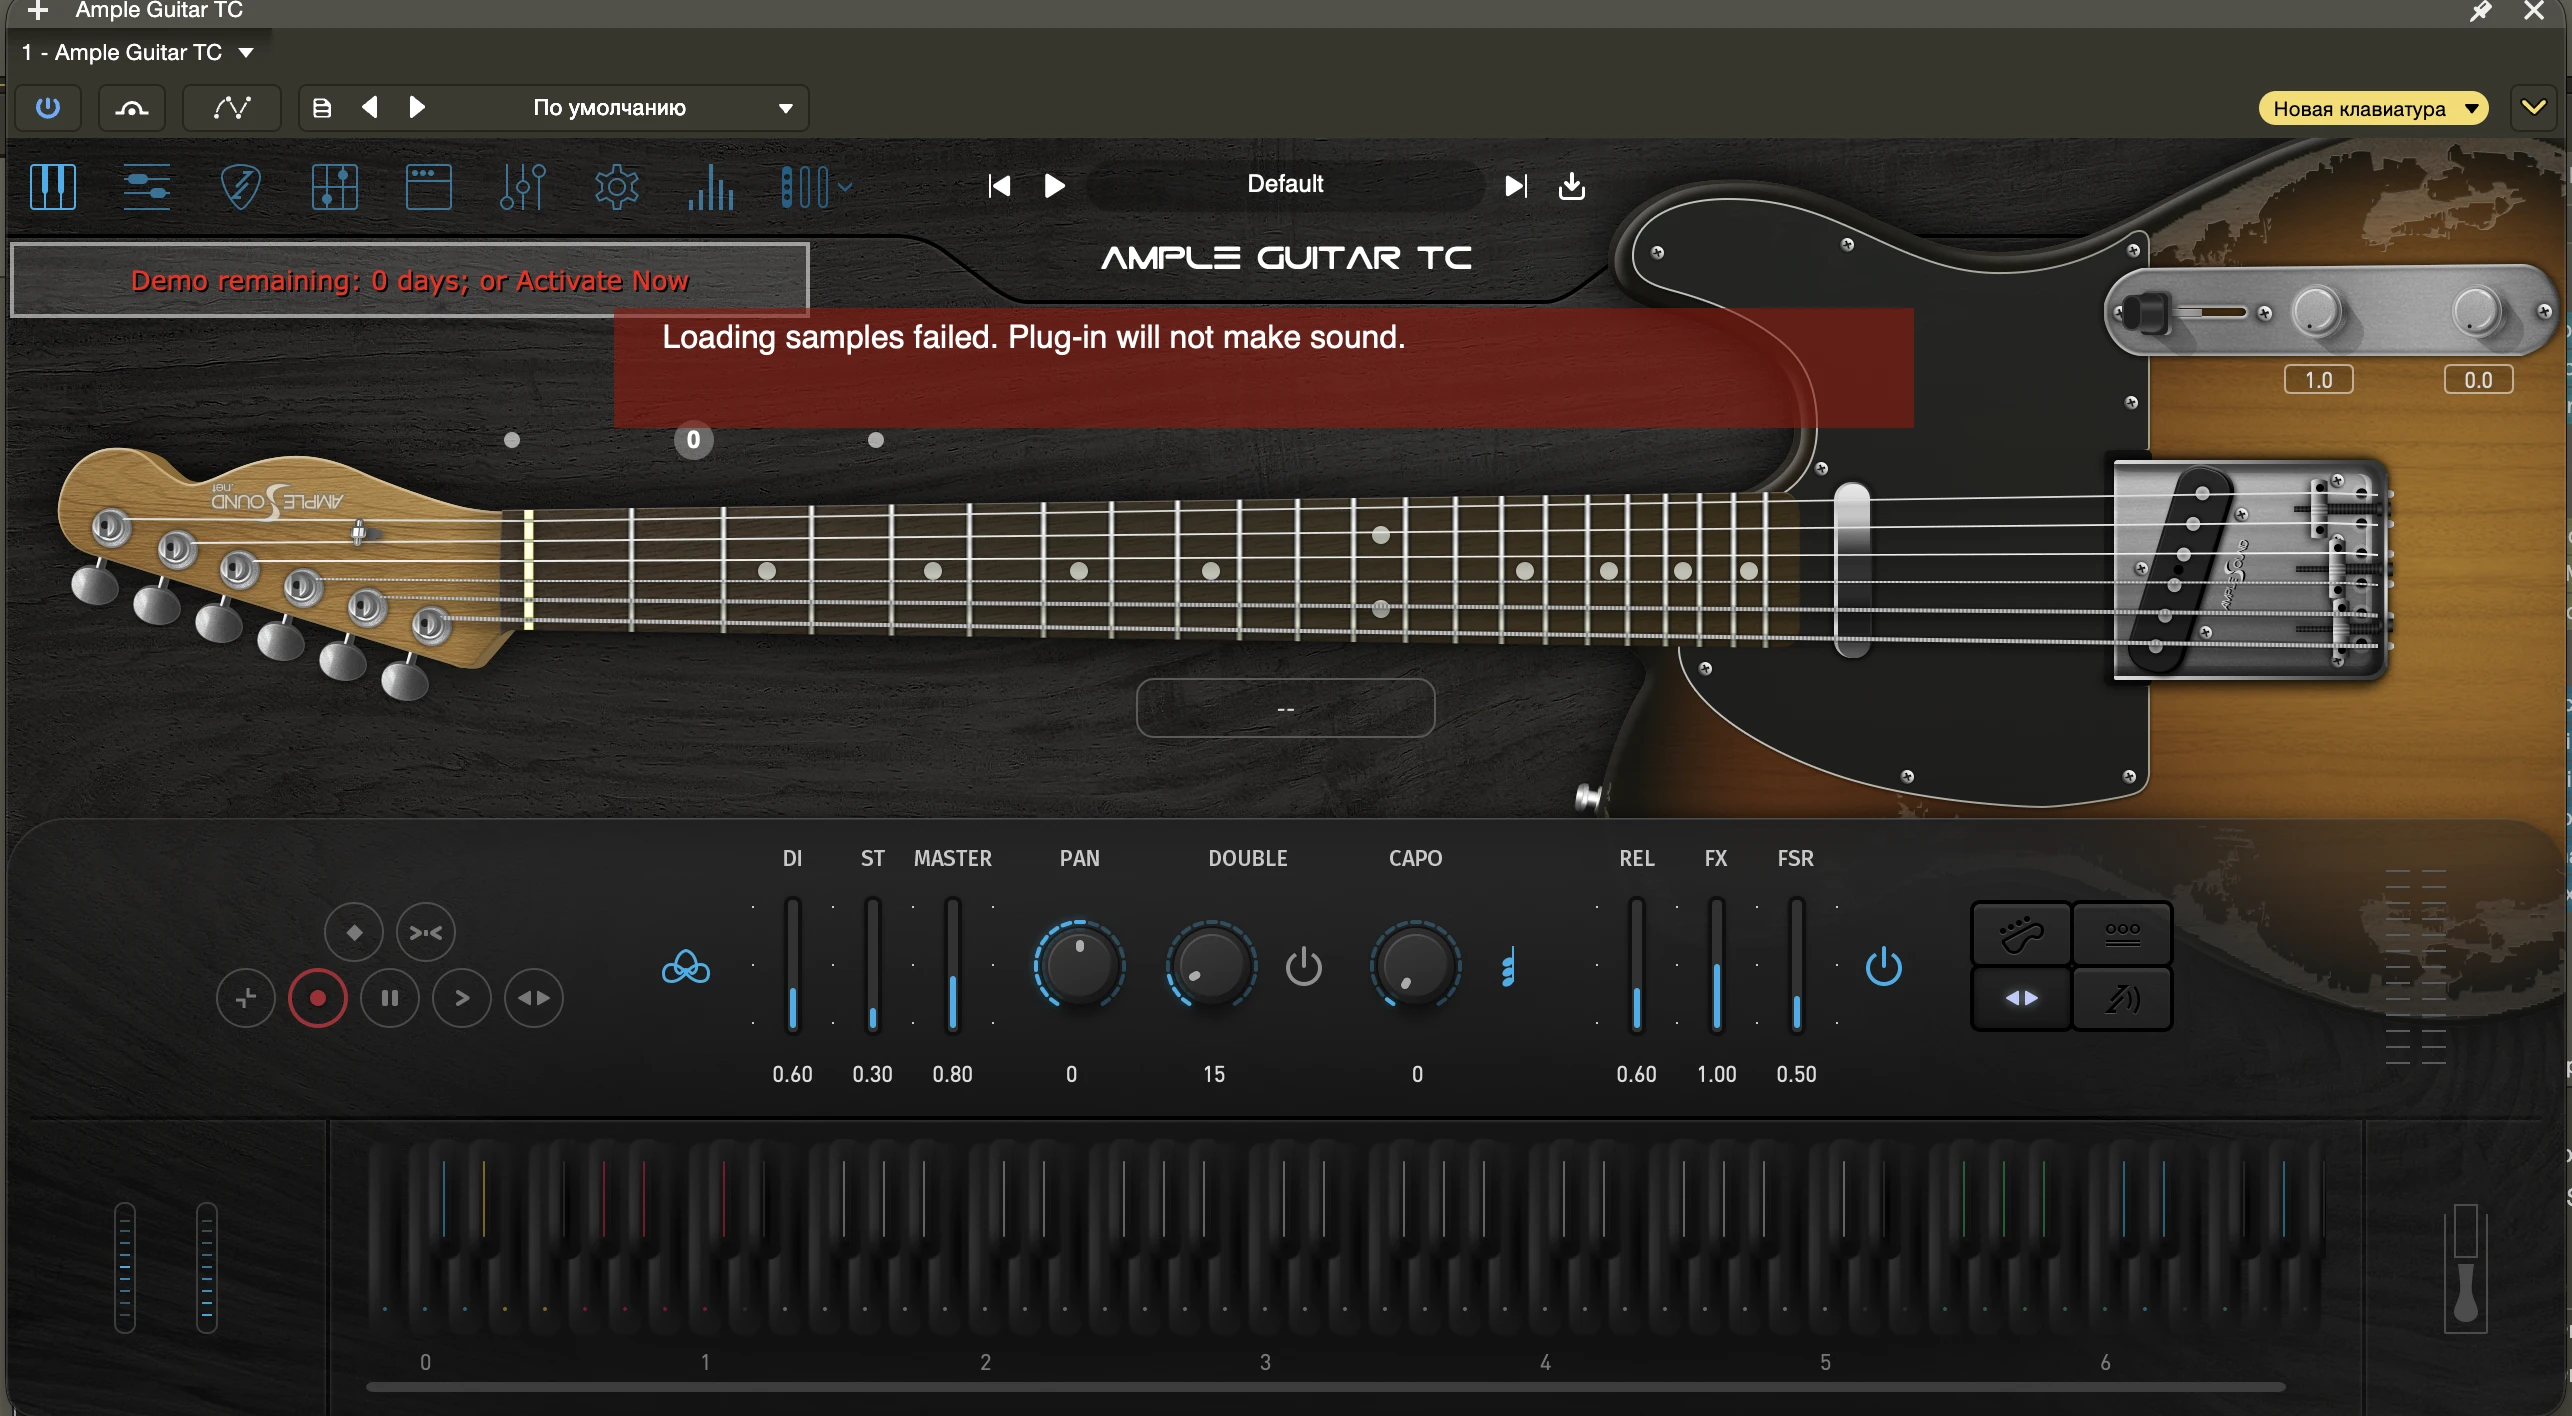Open the slider settings panel tab
2572x1416 pixels.
[x=146, y=186]
